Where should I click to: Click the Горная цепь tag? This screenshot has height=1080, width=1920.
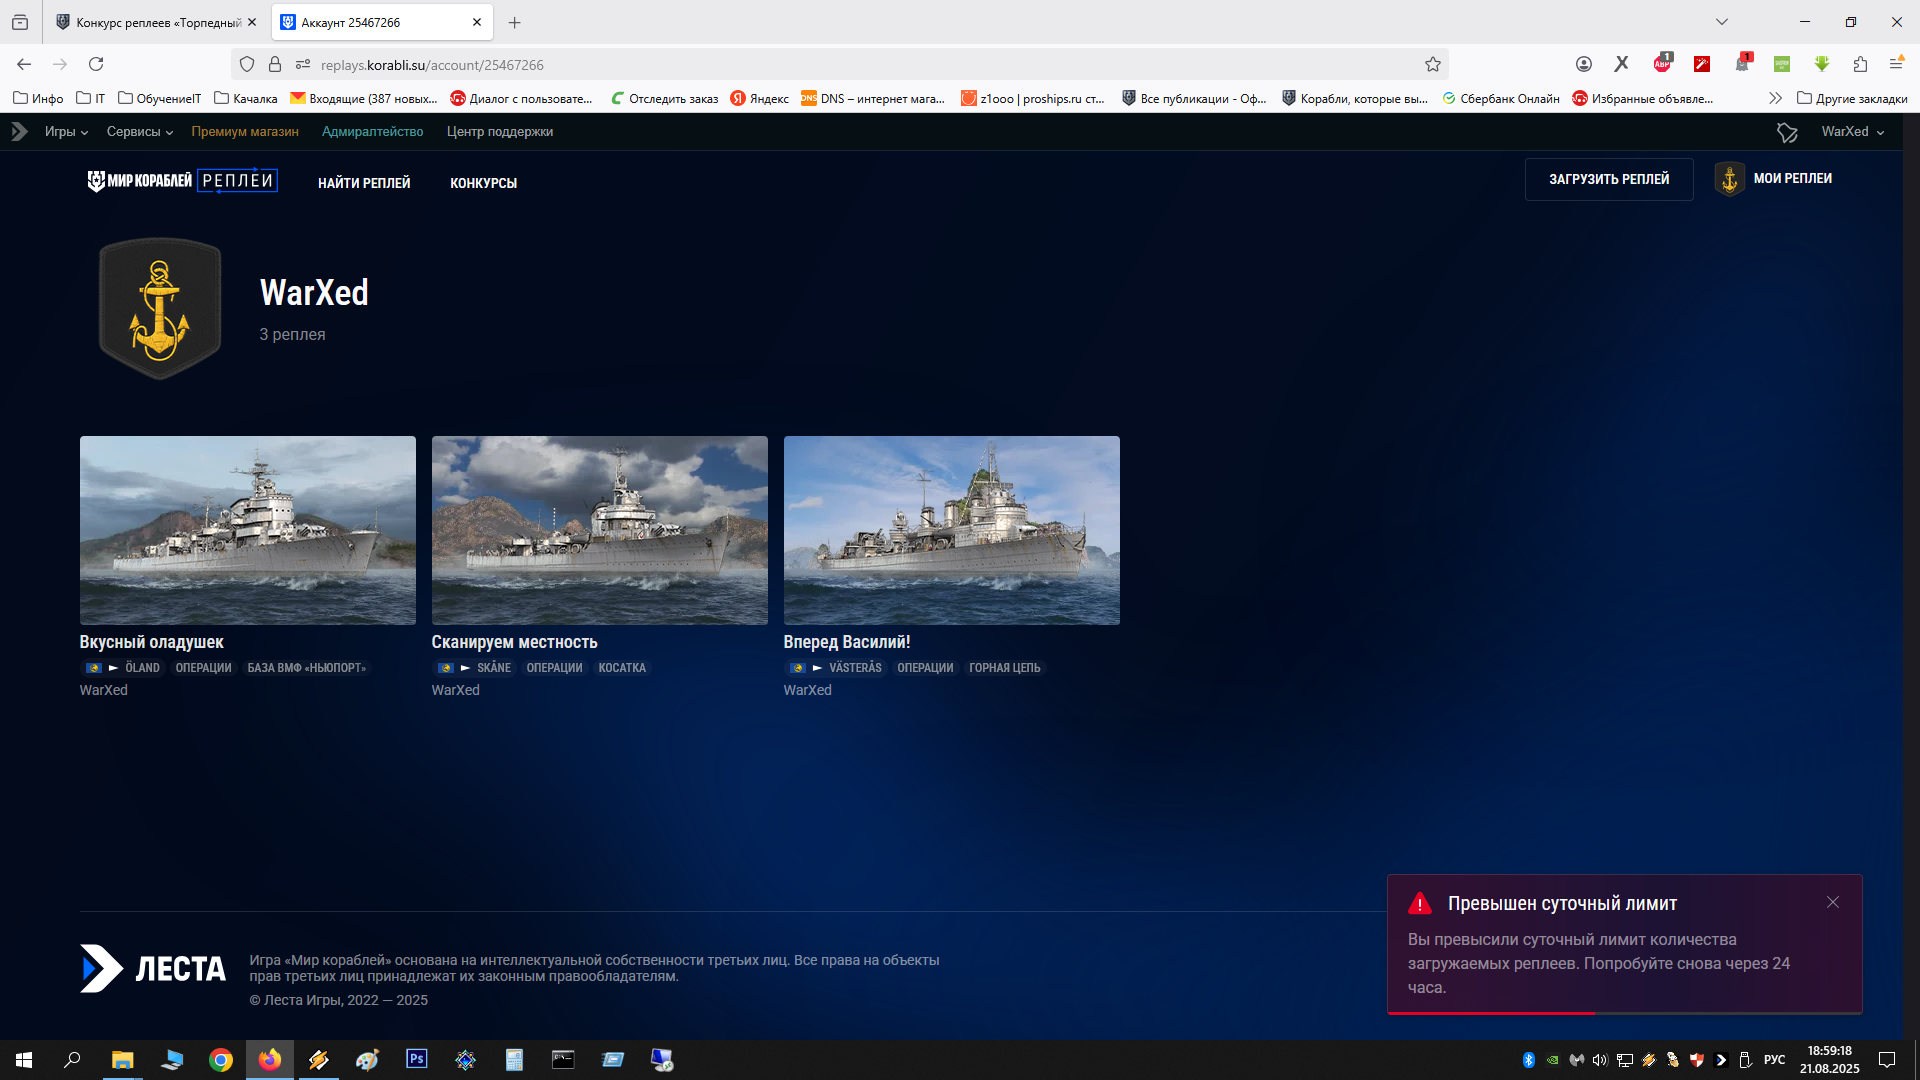point(1004,668)
